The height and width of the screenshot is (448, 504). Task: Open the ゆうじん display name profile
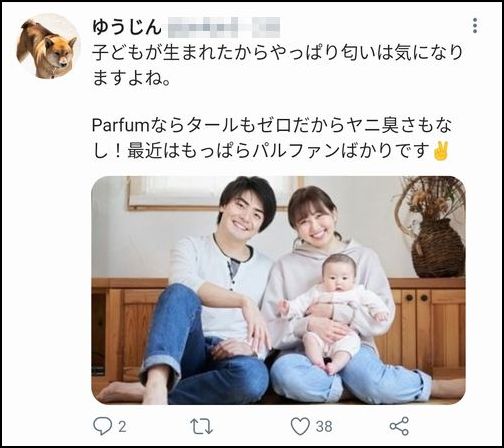(127, 27)
